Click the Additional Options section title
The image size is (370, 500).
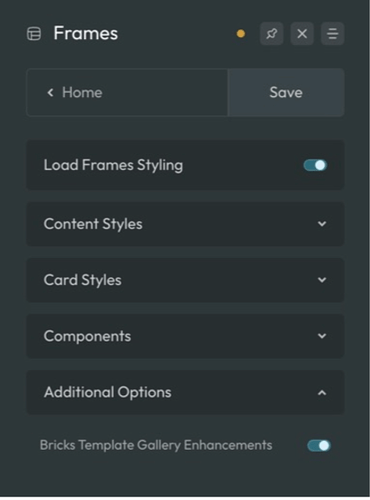pos(108,392)
